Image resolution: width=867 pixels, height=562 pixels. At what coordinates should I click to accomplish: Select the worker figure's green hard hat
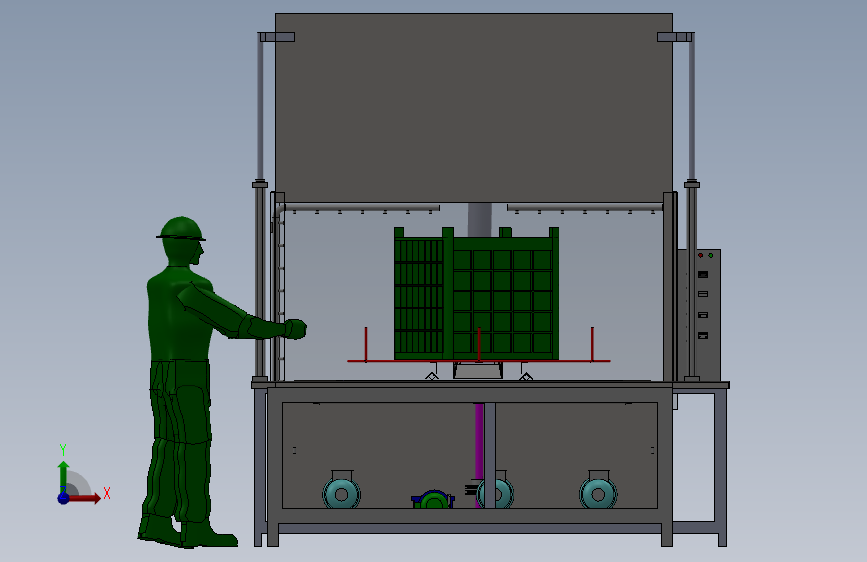181,229
